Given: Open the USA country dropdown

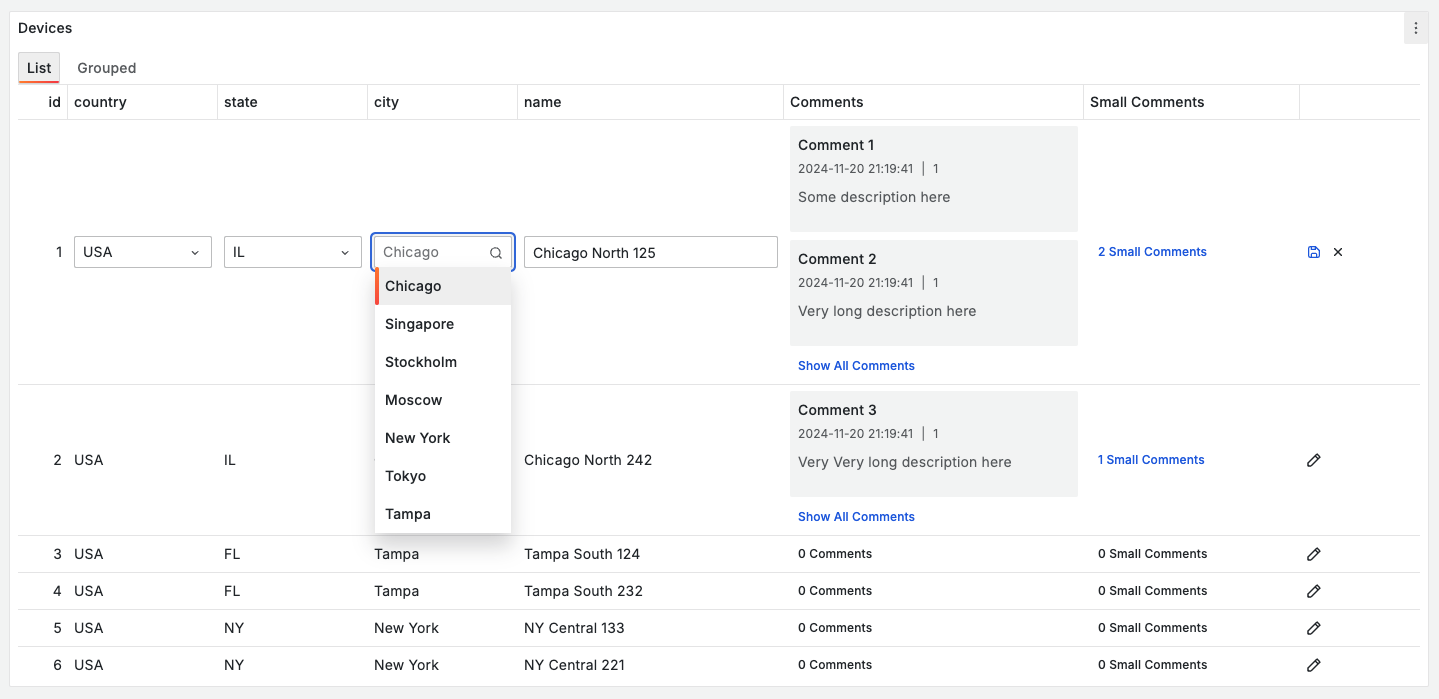Looking at the screenshot, I should point(143,252).
